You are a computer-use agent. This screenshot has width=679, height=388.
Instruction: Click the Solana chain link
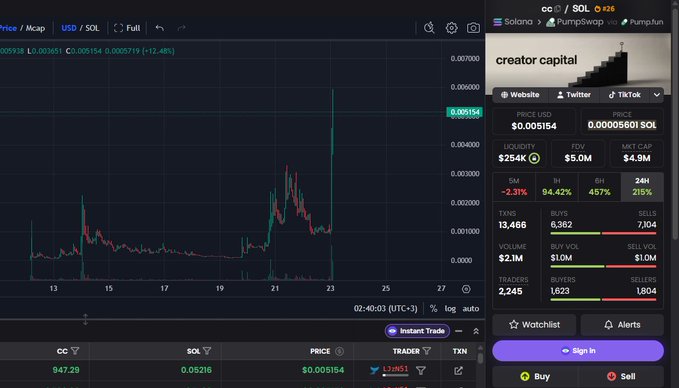(x=513, y=22)
